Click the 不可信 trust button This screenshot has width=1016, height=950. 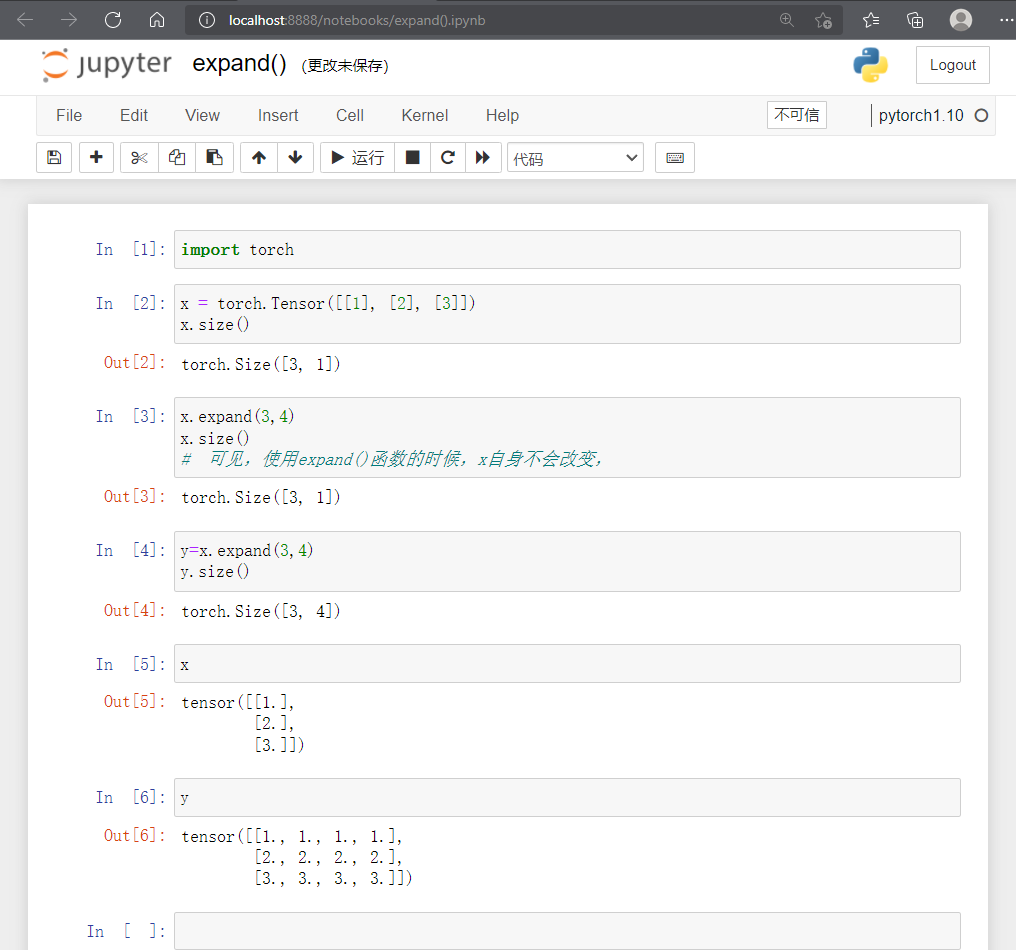click(796, 115)
